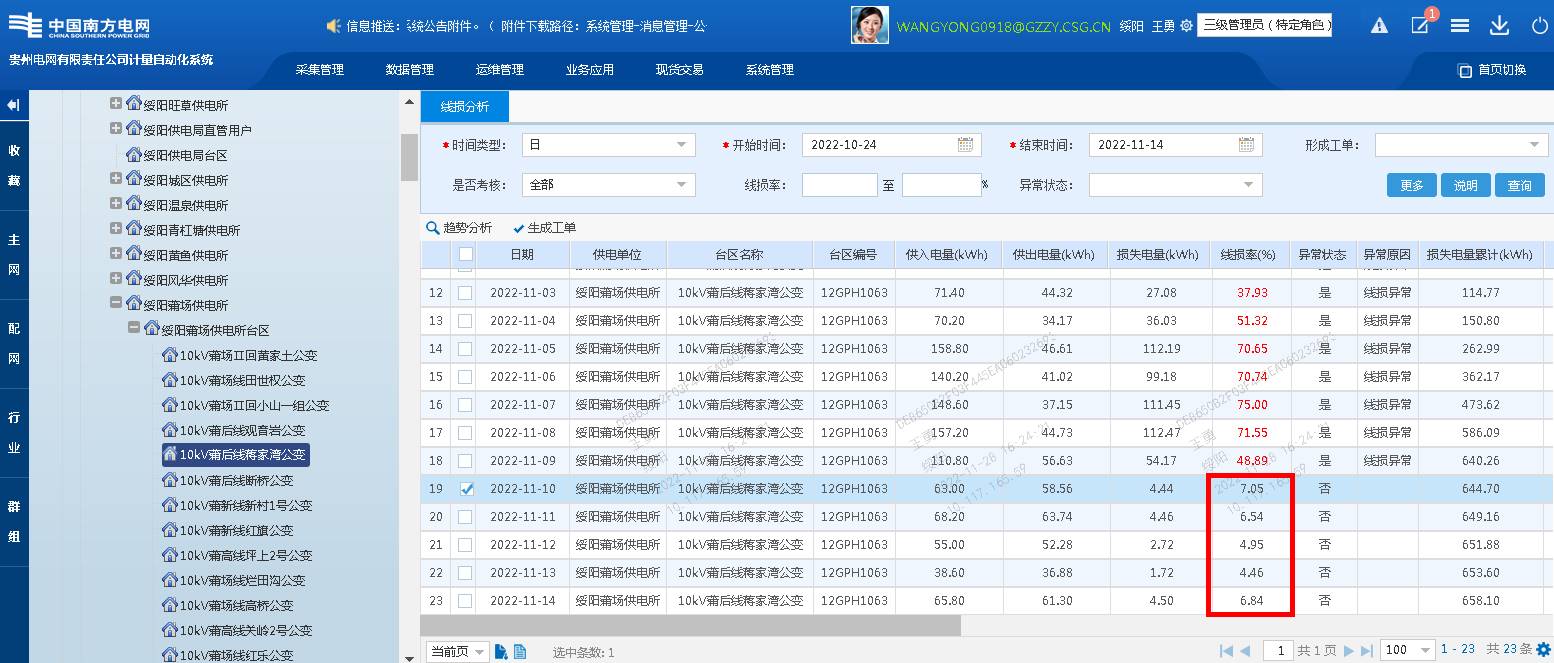Expand the 绥阳旺草供电所 tree node
The height and width of the screenshot is (663, 1554).
pyautogui.click(x=116, y=103)
